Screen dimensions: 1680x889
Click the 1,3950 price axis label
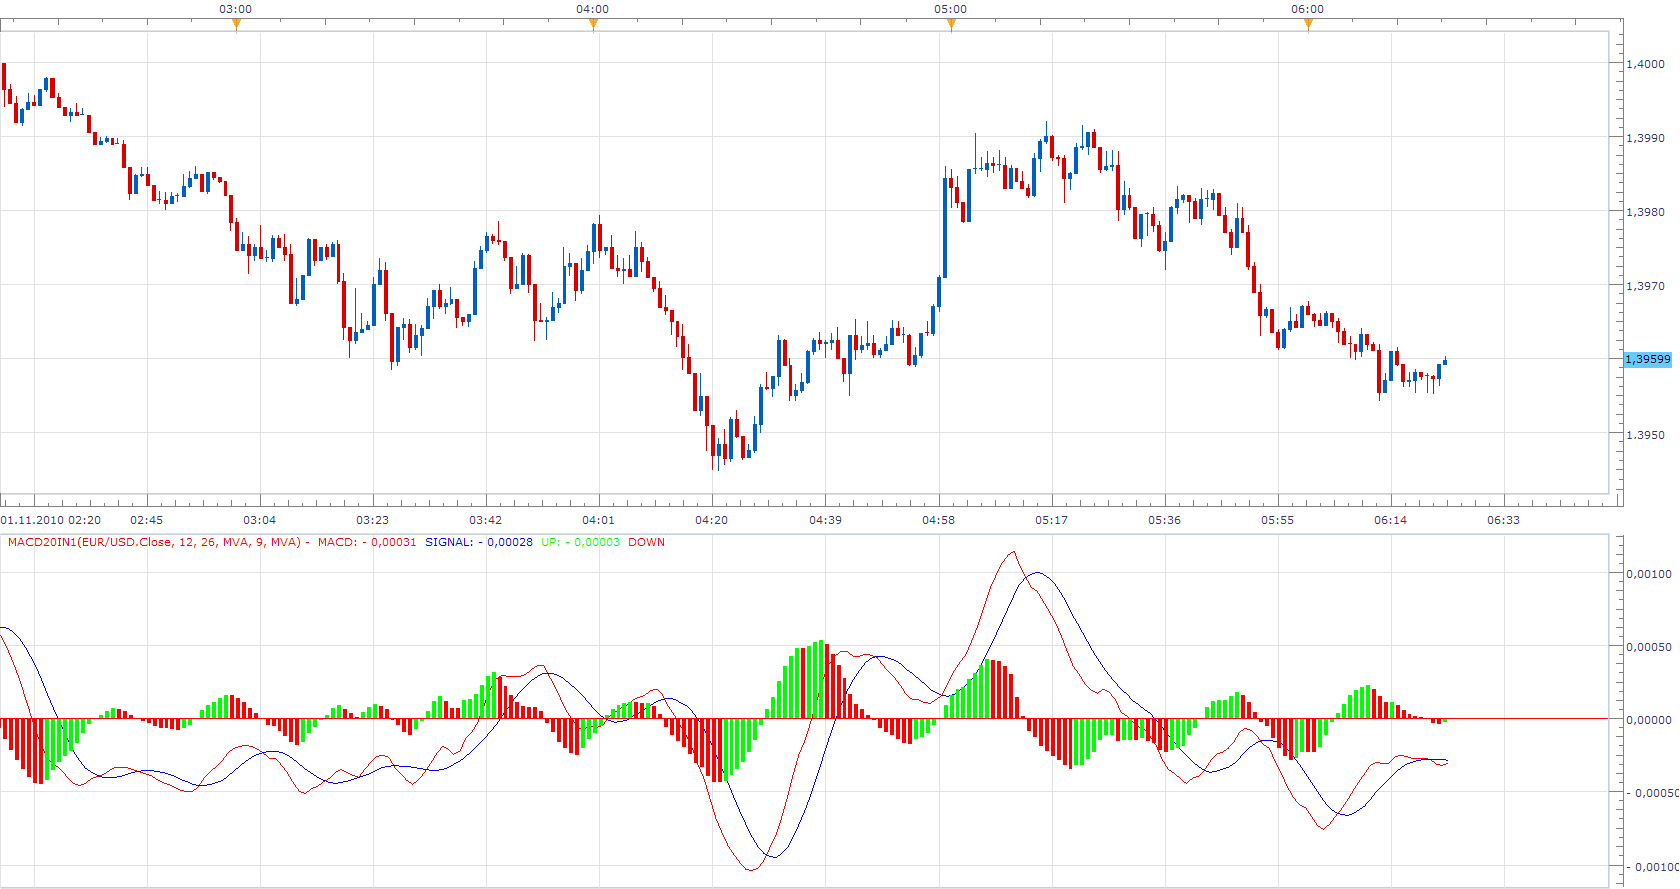[1646, 435]
